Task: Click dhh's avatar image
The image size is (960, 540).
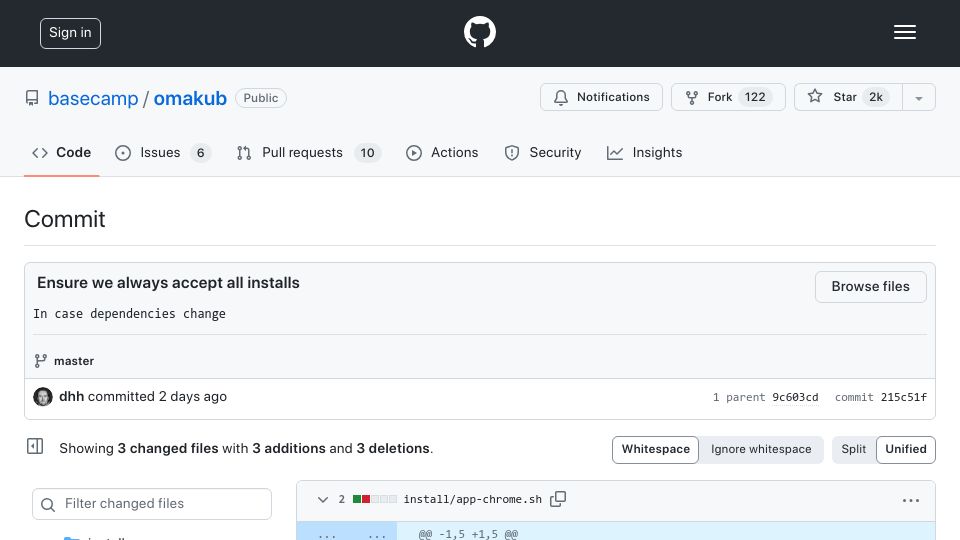Action: 43,397
